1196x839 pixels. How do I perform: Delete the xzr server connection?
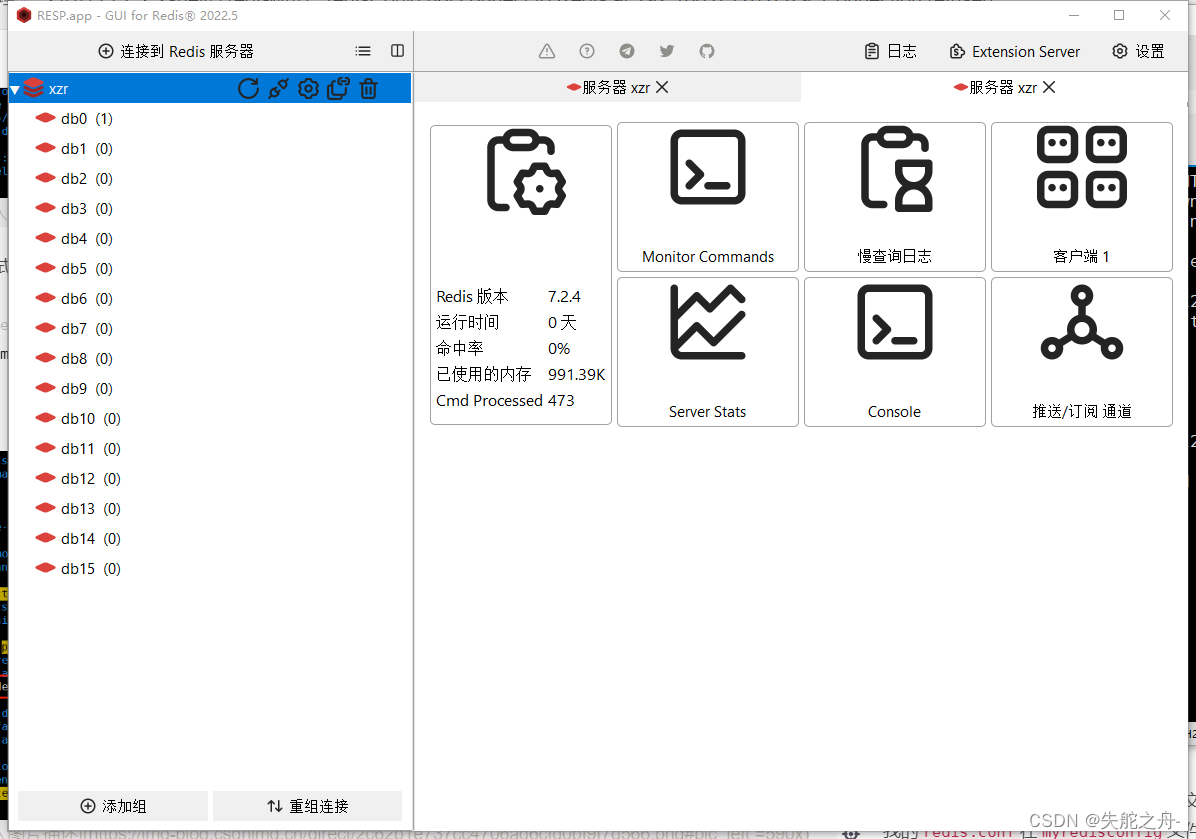coord(368,88)
